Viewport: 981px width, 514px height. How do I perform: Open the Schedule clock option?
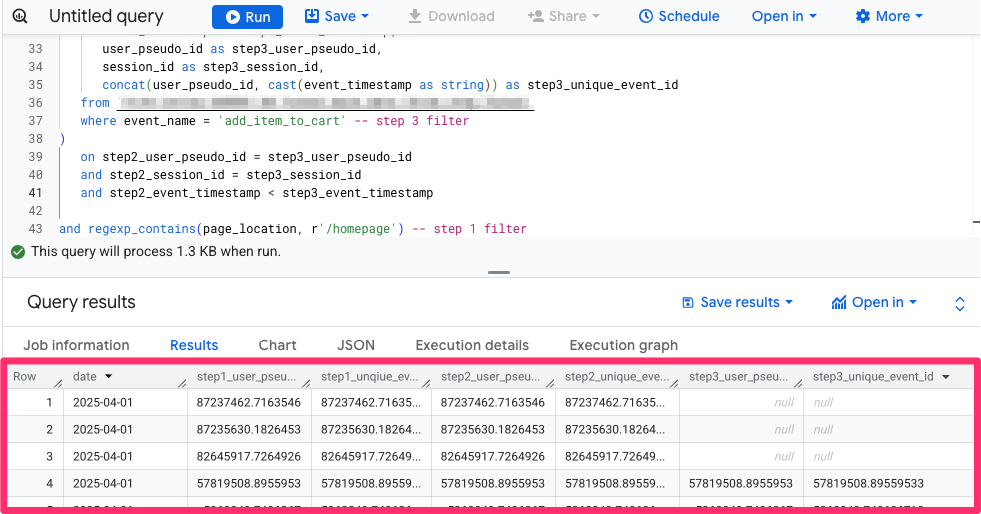click(x=679, y=17)
